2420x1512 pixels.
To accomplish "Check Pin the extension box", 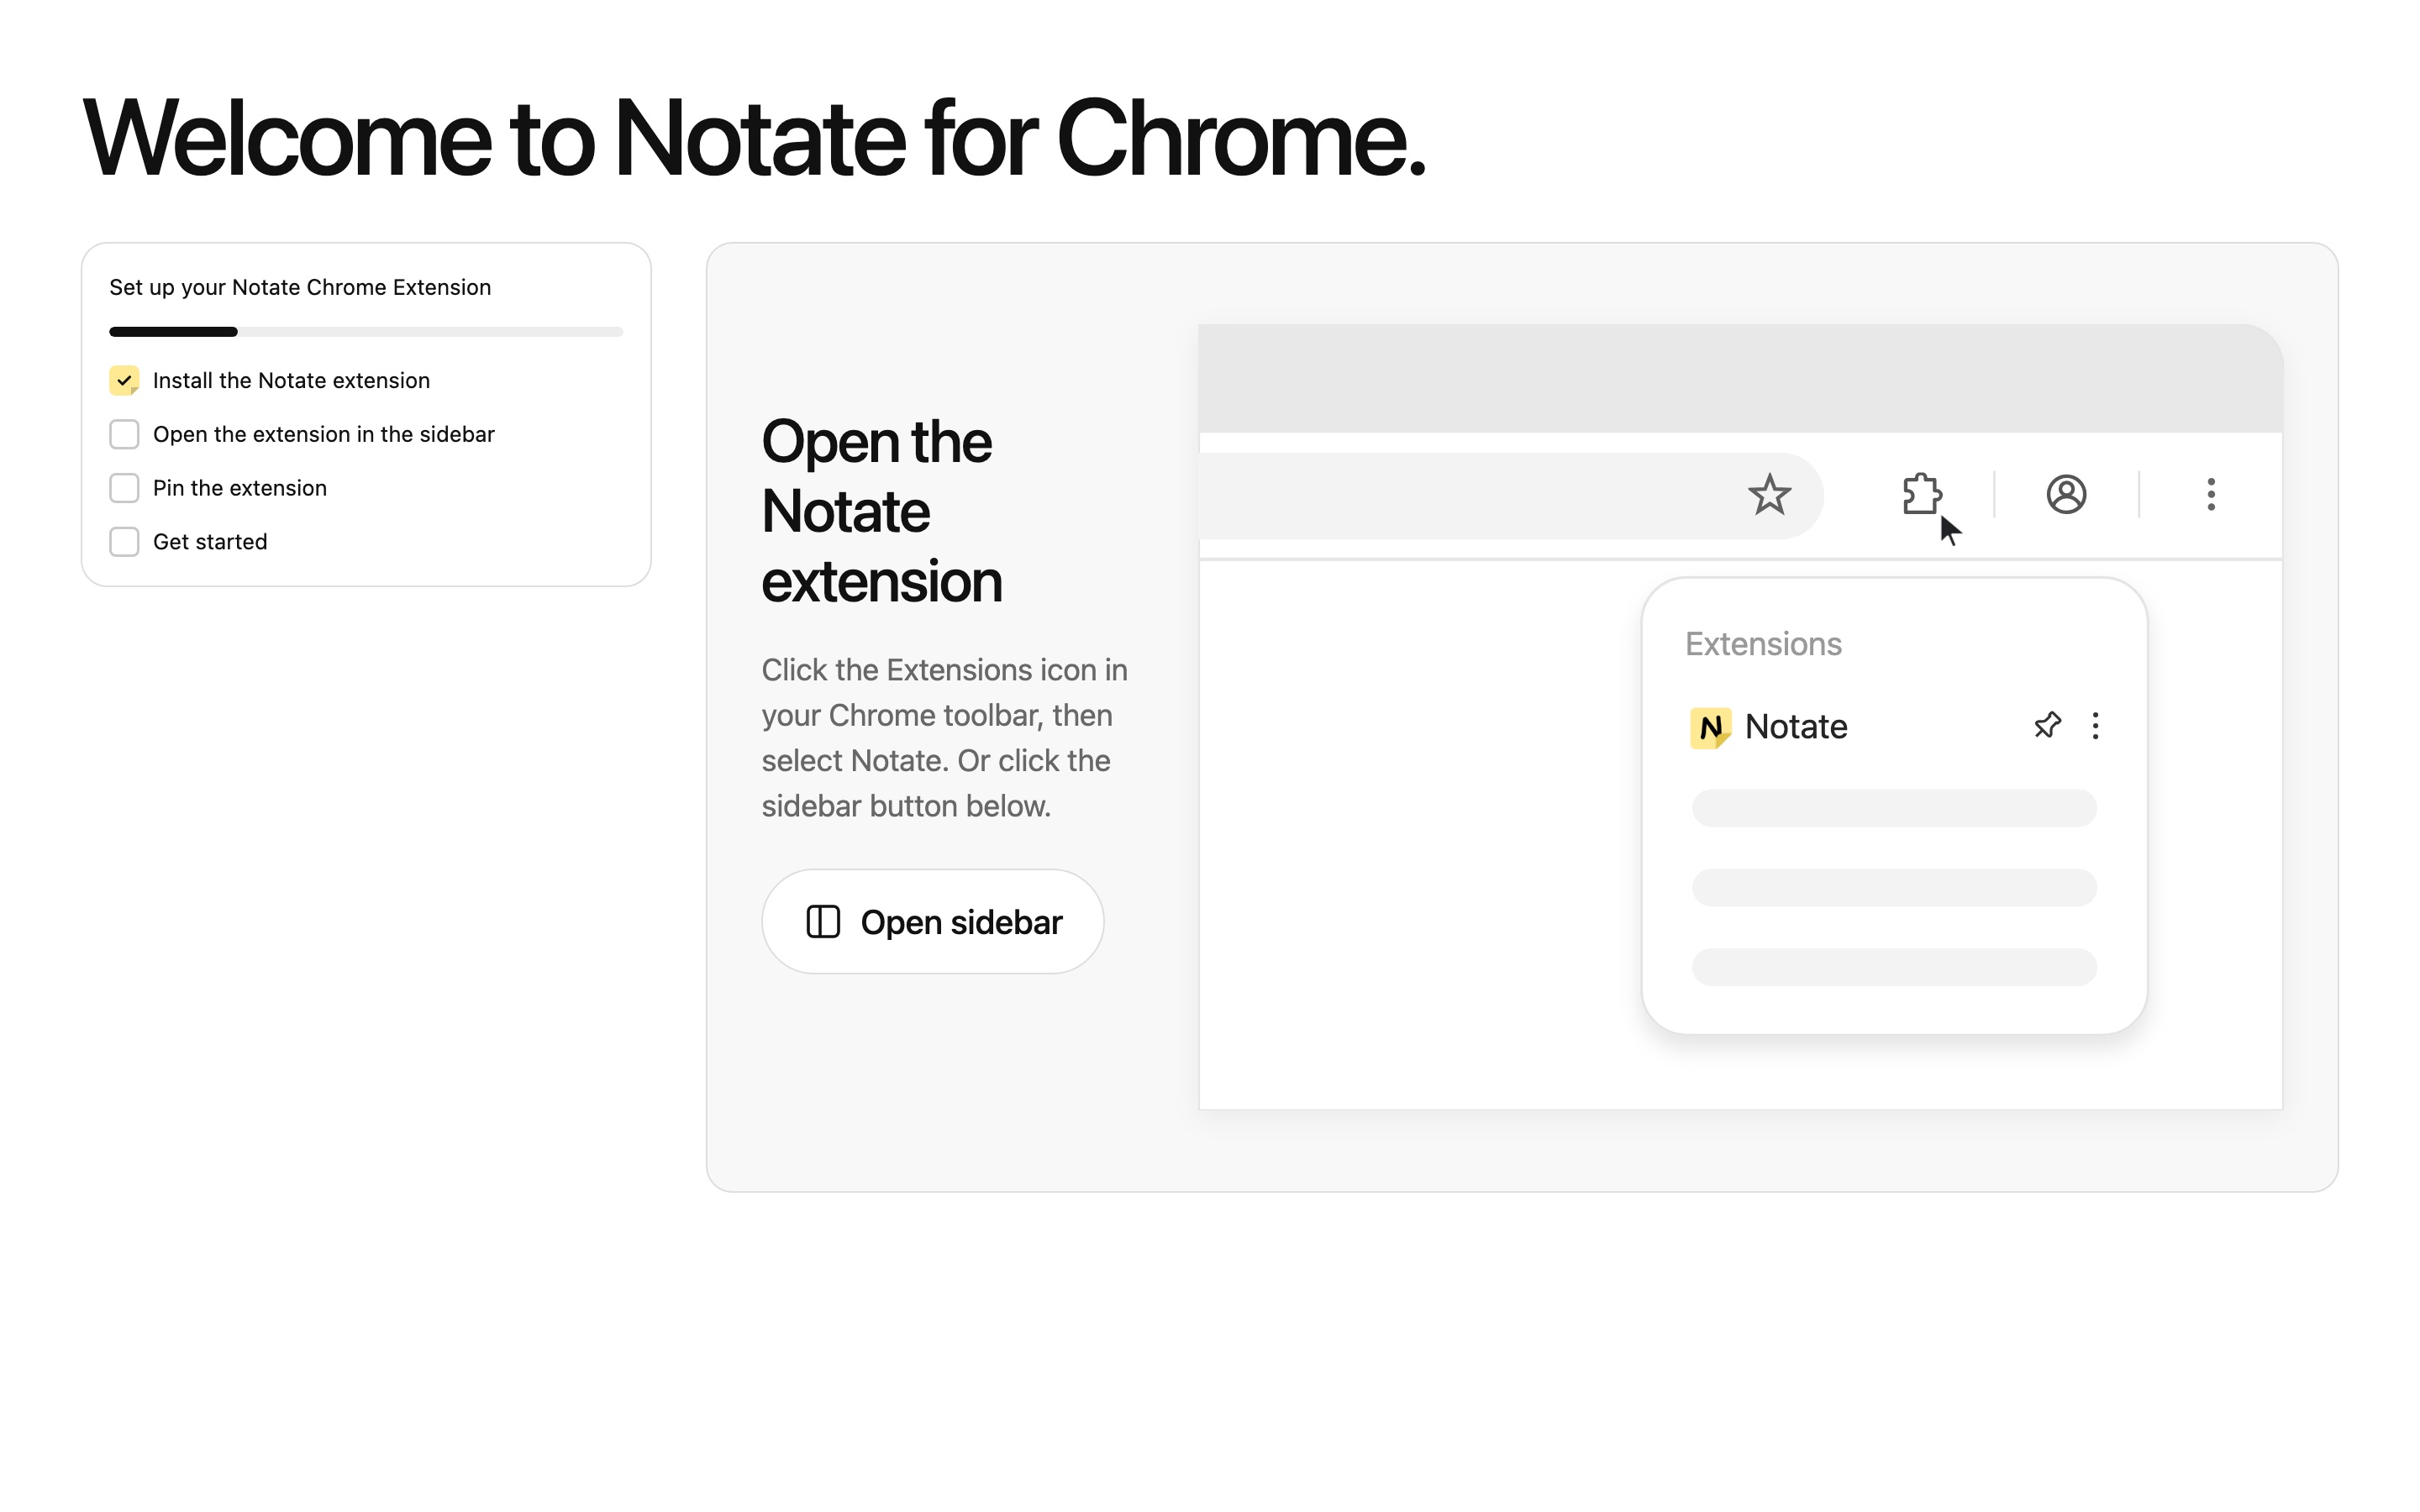I will coord(124,488).
